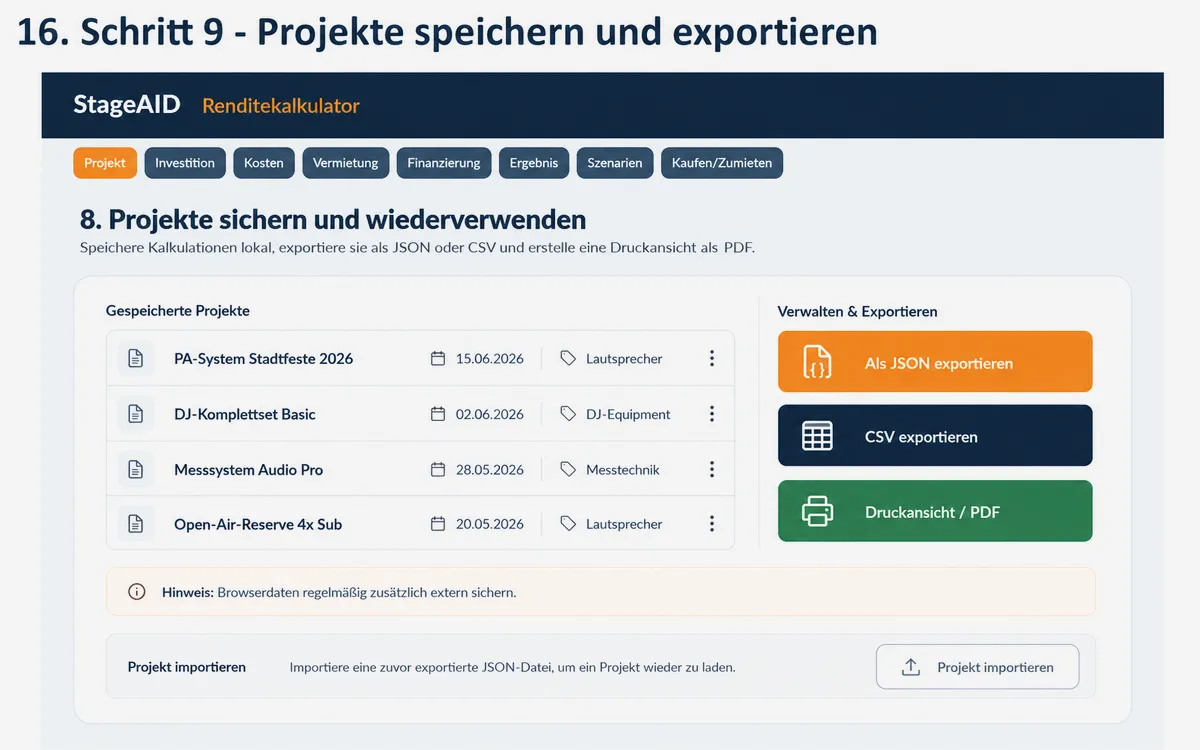The image size is (1200, 750).
Task: Click the Renditekalkulator title
Action: (281, 105)
